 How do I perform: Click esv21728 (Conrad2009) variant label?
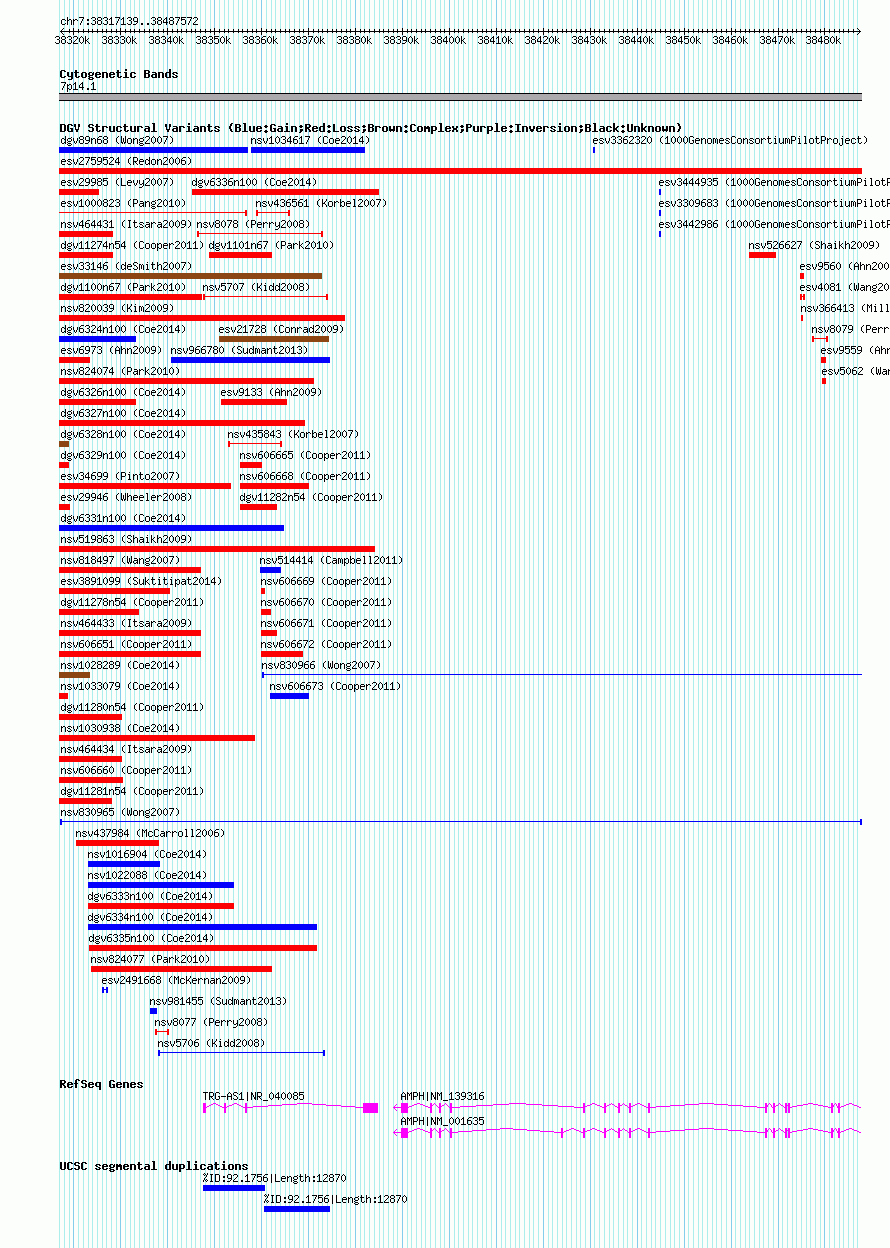pos(281,329)
